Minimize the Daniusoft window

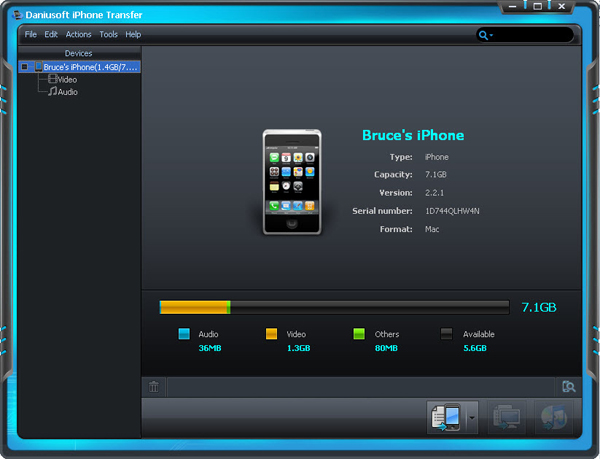click(x=513, y=7)
